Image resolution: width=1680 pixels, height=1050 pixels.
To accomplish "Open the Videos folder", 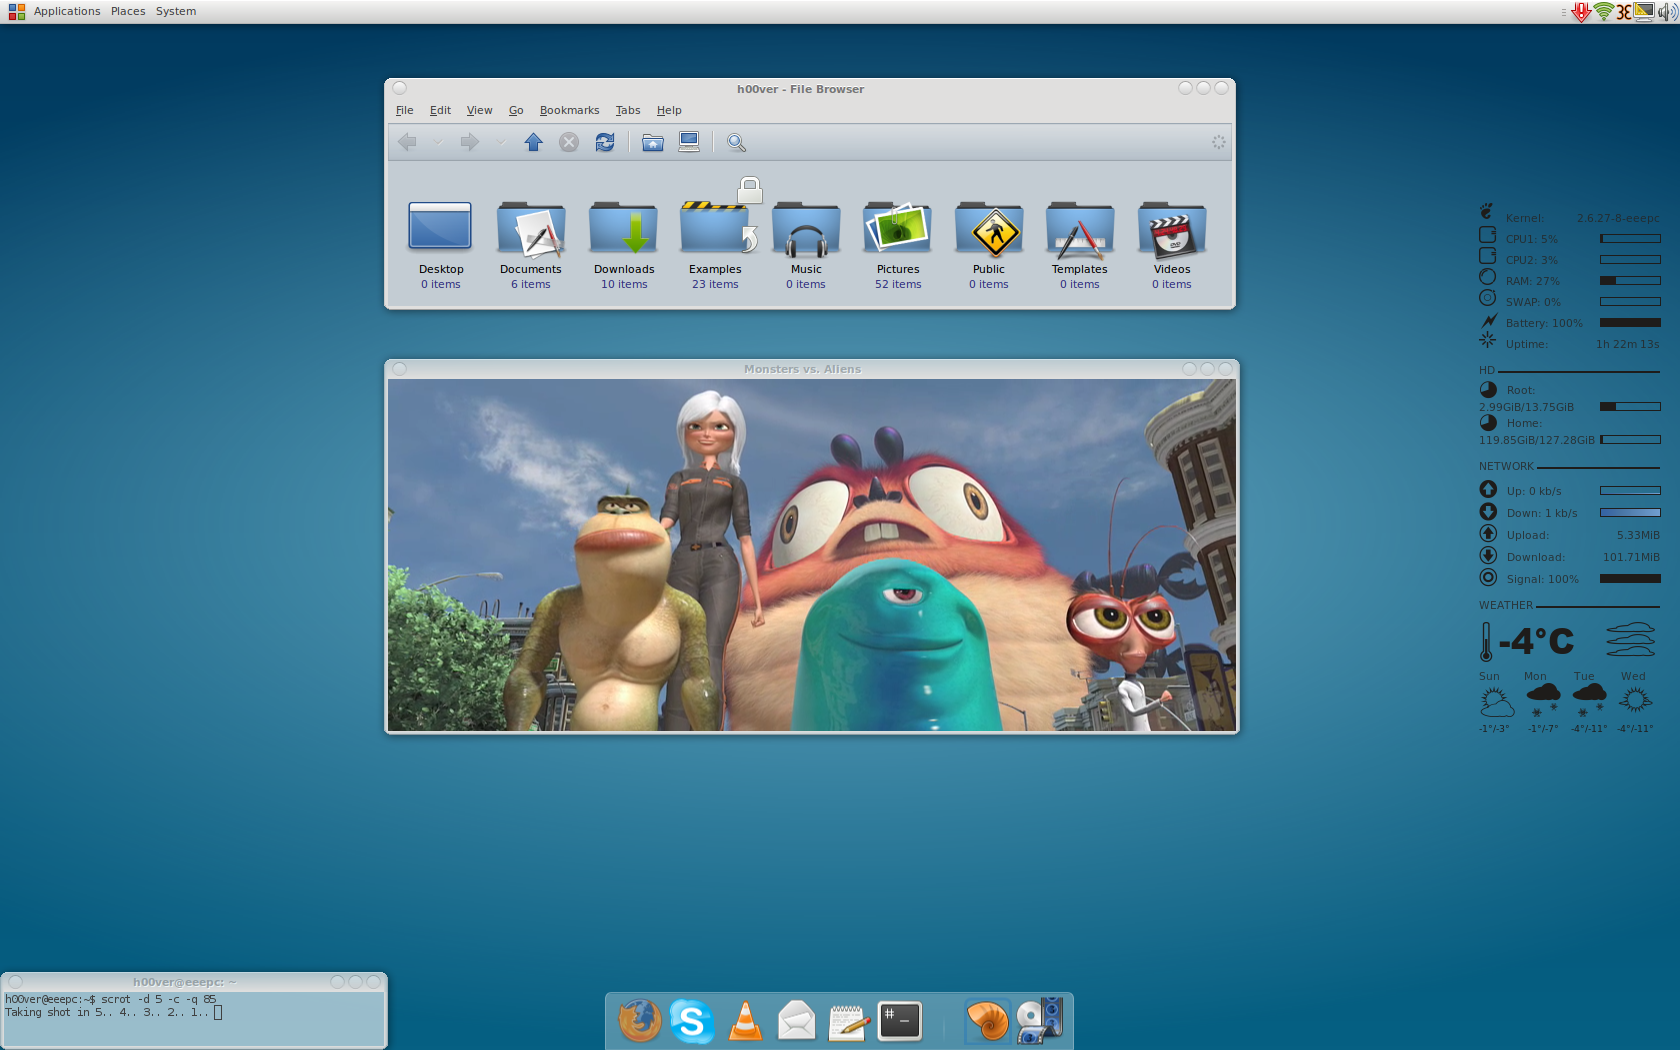I will coord(1172,245).
